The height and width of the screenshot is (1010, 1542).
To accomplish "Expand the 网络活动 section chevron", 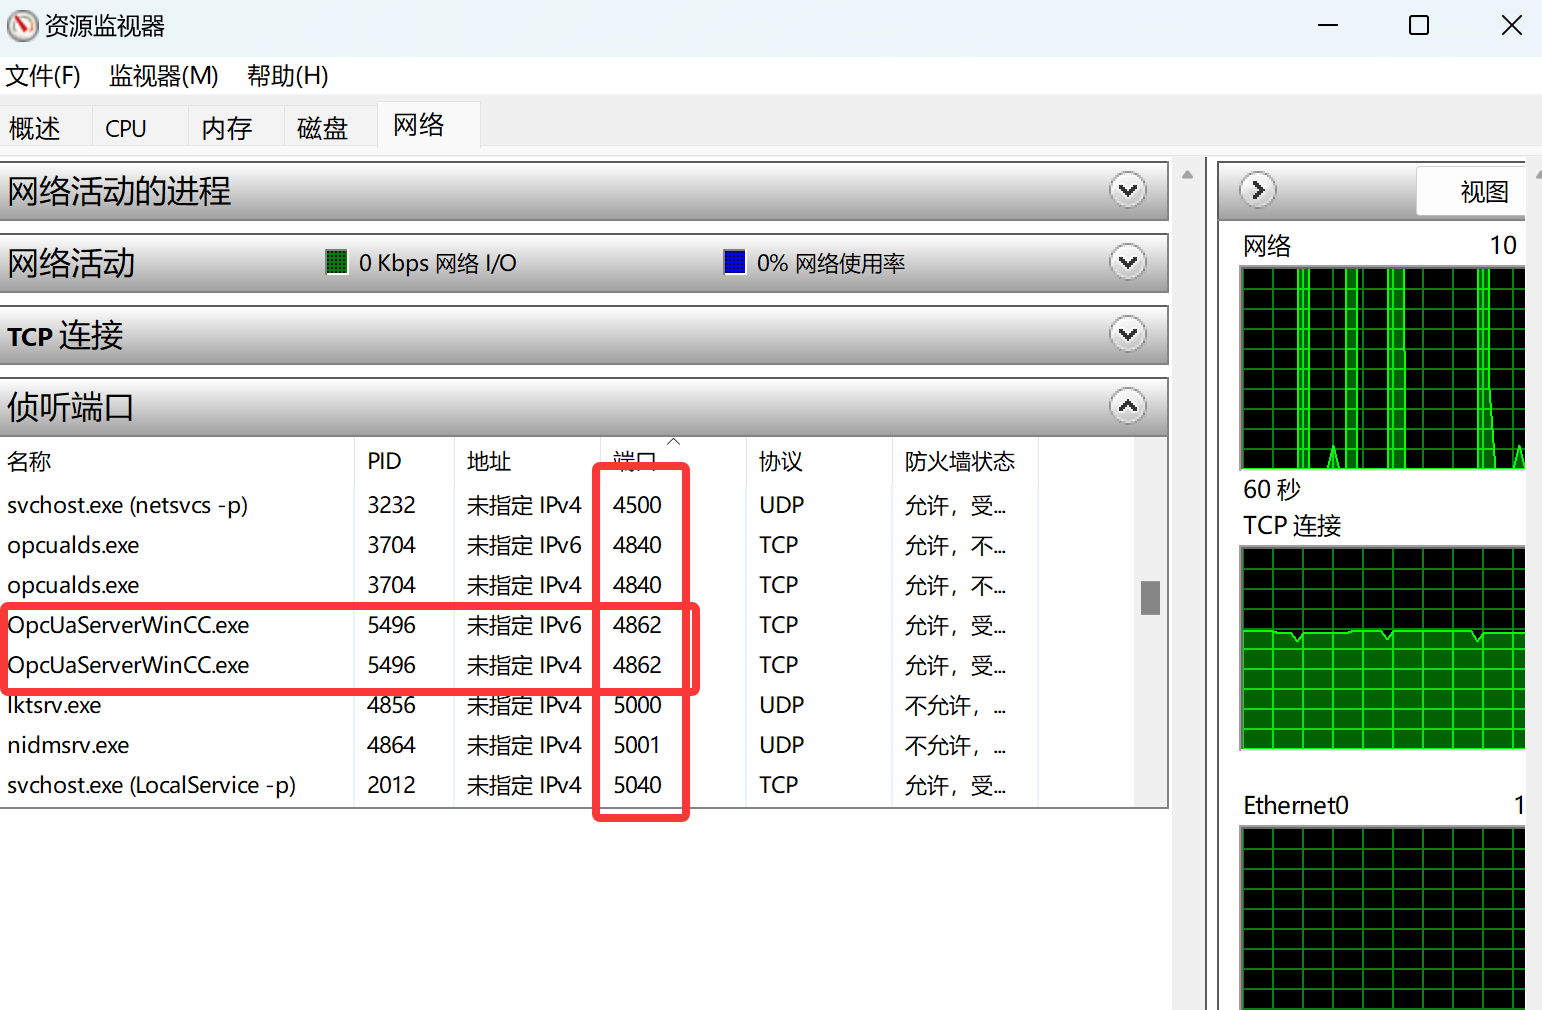I will tap(1127, 263).
